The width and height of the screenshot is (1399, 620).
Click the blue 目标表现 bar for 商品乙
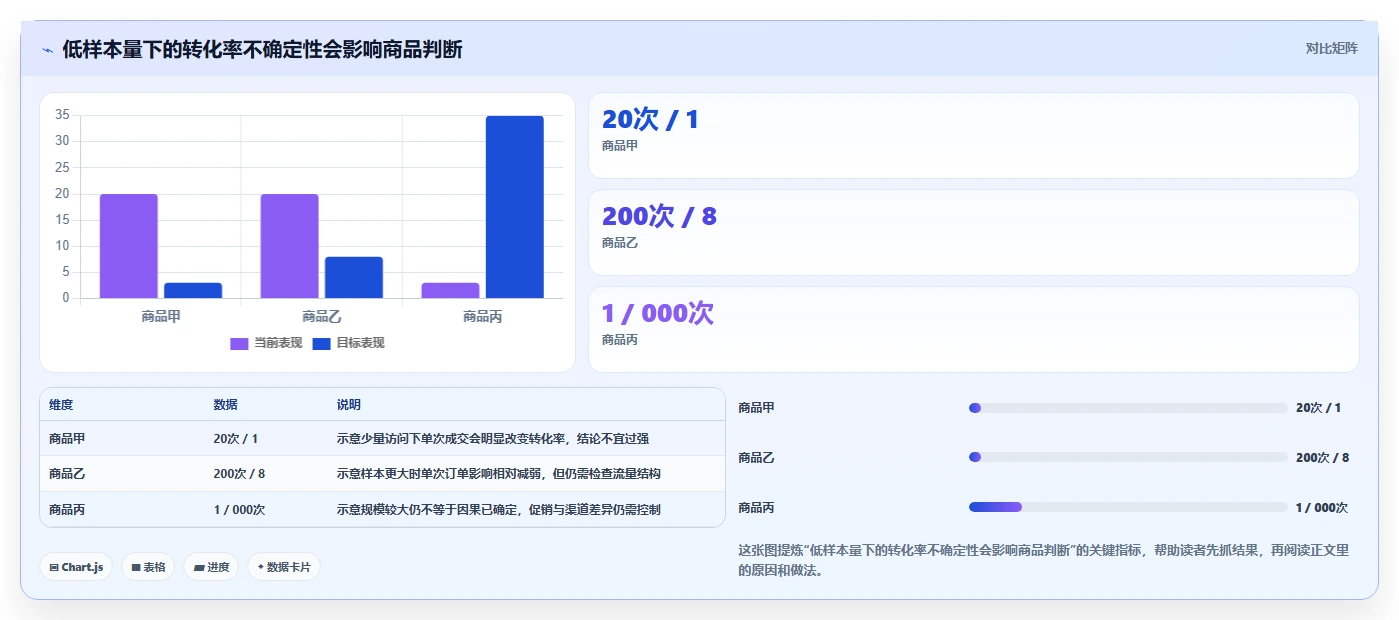[x=354, y=277]
